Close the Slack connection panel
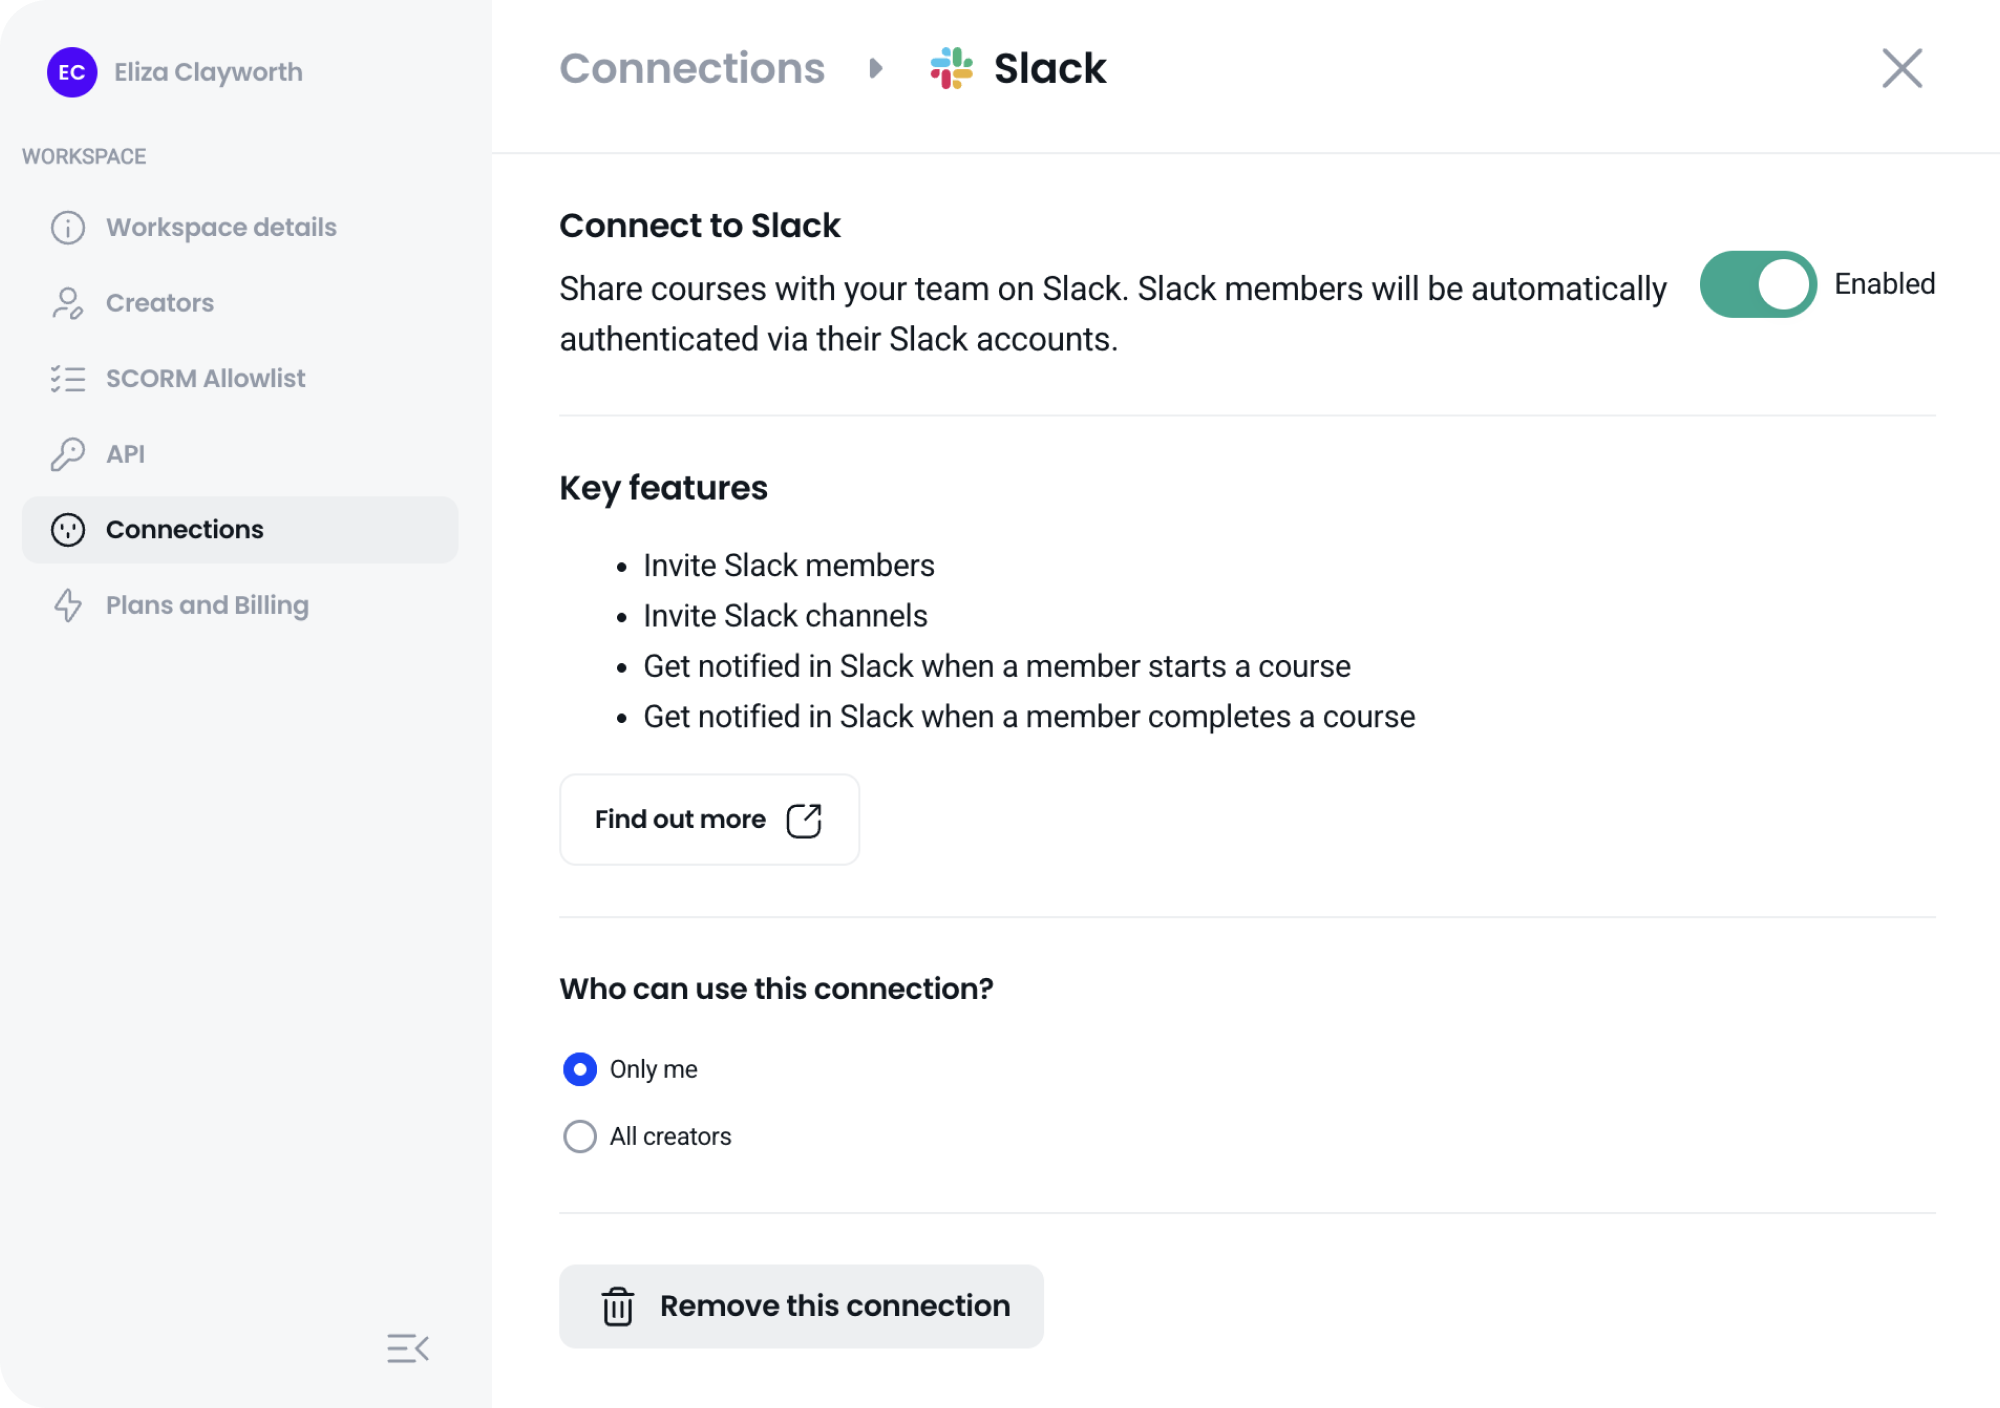Viewport: 2000px width, 1408px height. [x=1902, y=68]
